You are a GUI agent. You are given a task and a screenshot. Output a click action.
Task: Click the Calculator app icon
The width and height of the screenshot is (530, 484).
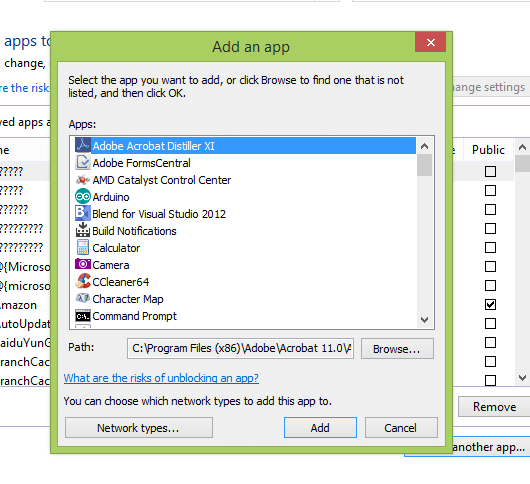tap(83, 248)
